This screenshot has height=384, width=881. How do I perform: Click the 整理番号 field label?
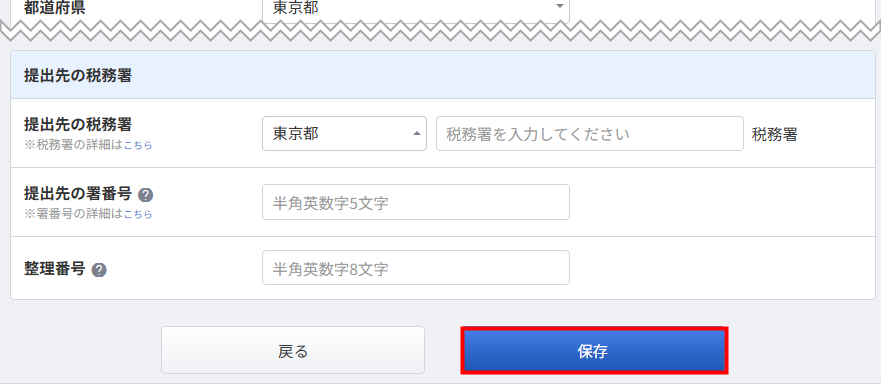(x=55, y=269)
